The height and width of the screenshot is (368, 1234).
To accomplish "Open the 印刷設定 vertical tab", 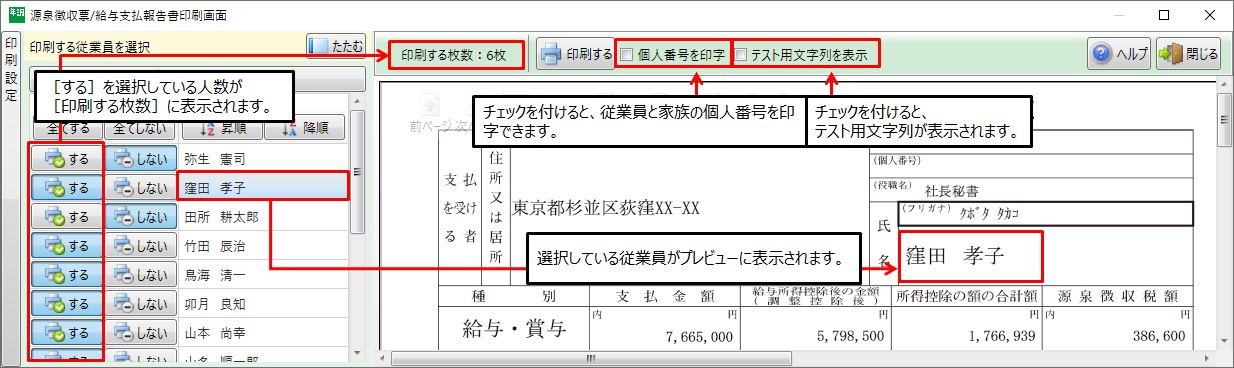I will point(11,70).
